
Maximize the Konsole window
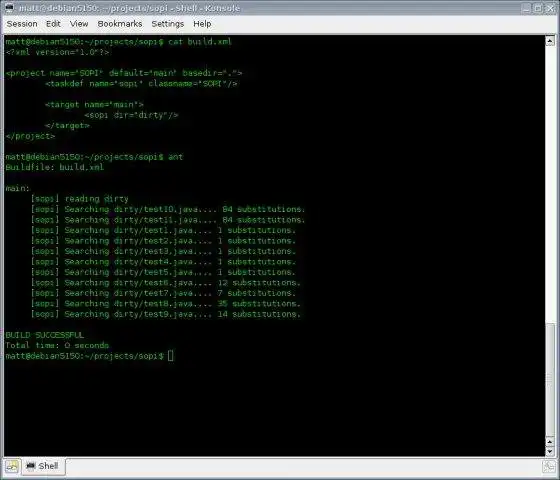coord(538,8)
